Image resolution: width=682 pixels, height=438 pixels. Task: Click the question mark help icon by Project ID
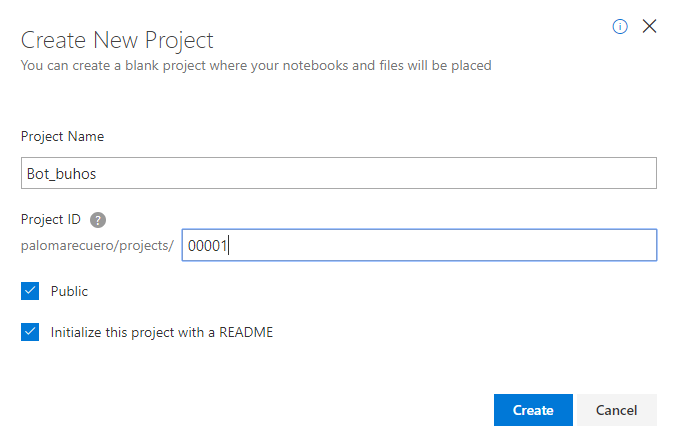98,220
